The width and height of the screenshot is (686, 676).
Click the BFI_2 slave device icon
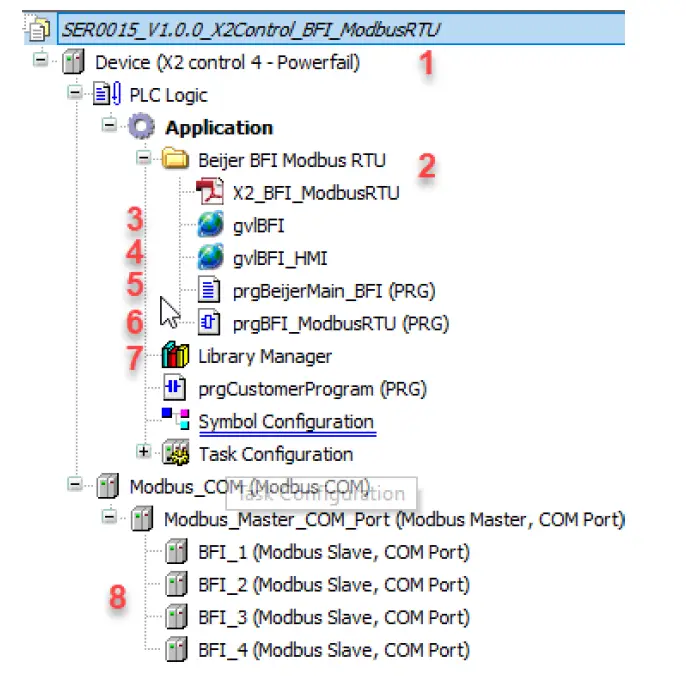176,584
